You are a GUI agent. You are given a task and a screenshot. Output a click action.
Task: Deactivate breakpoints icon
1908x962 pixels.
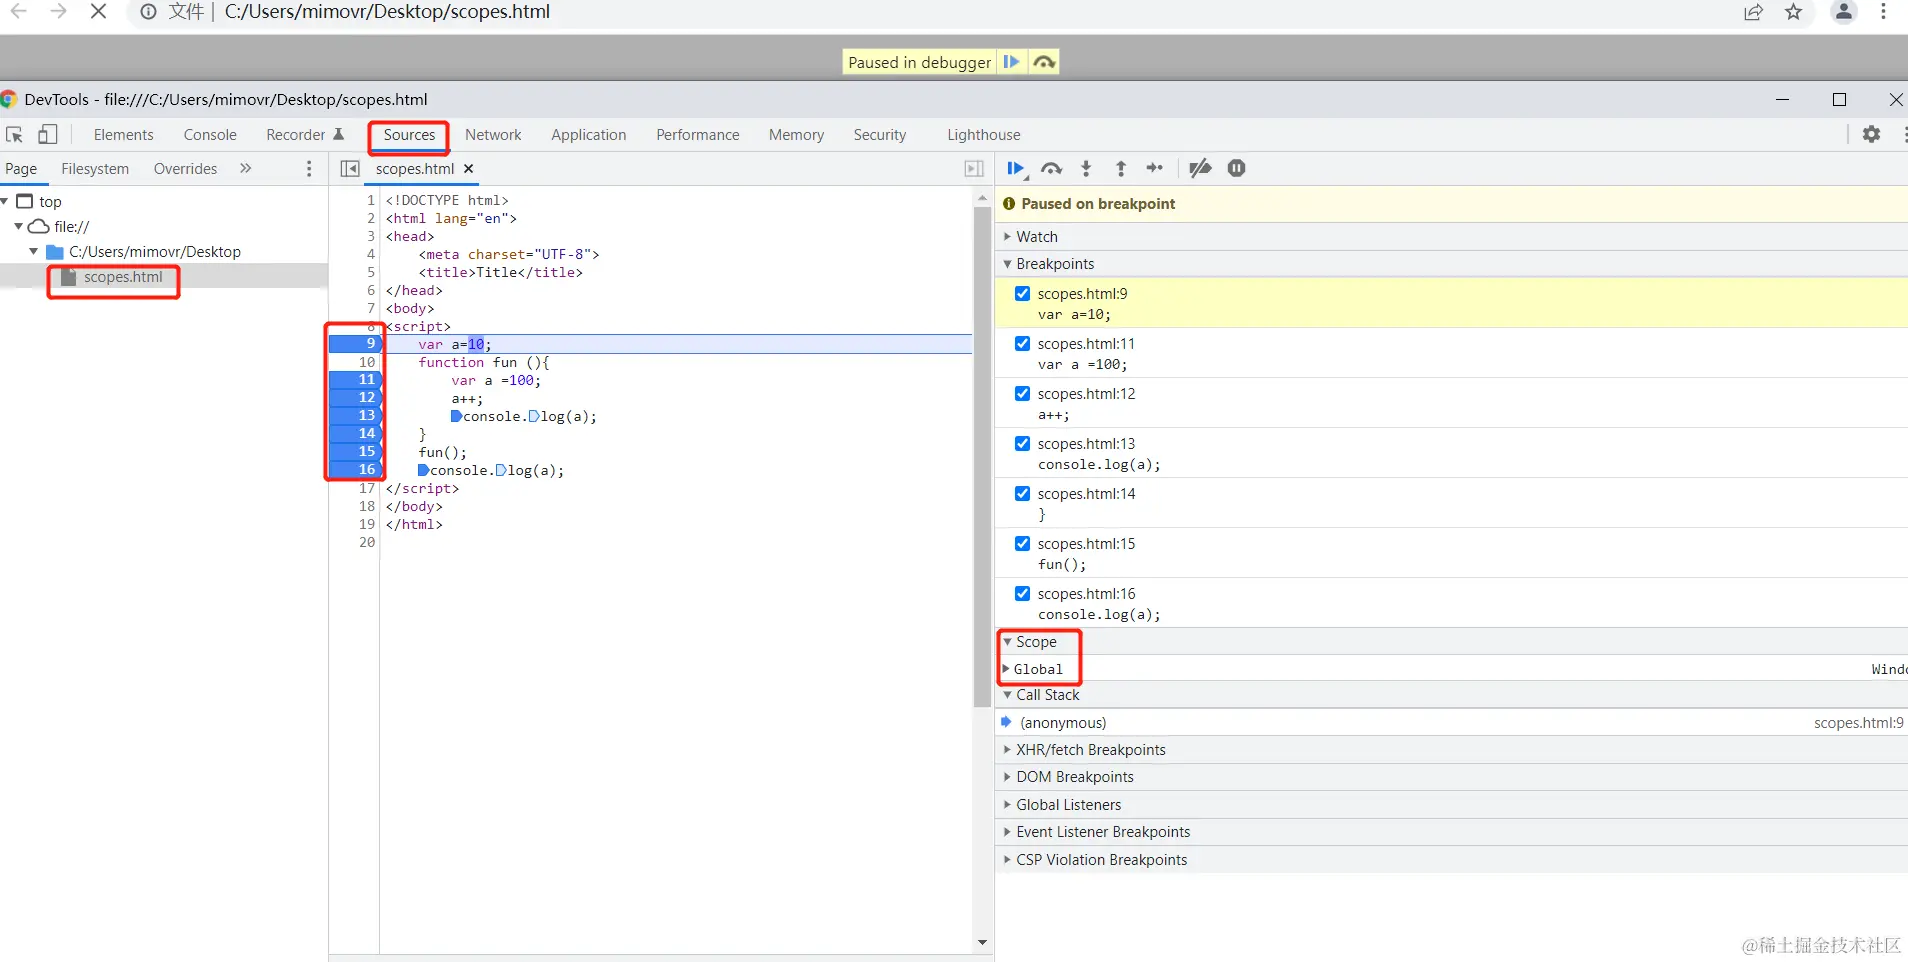[1200, 168]
